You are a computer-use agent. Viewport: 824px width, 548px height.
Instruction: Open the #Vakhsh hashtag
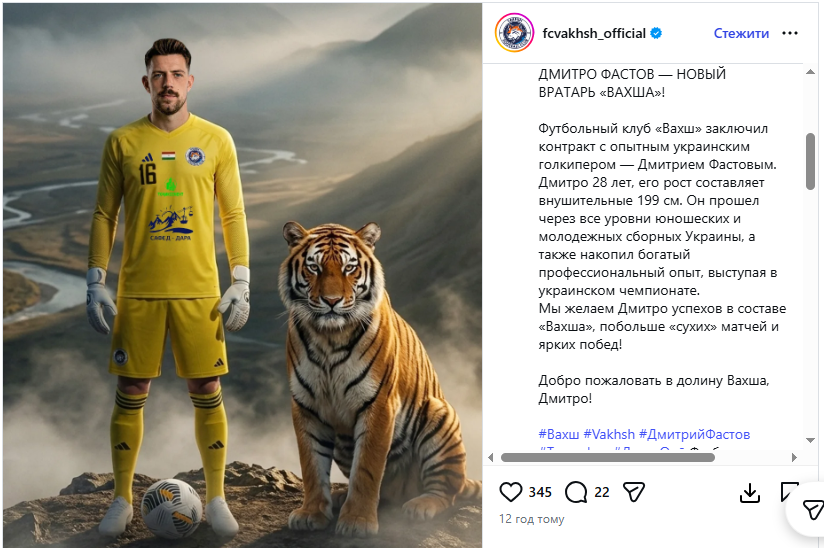(x=609, y=435)
